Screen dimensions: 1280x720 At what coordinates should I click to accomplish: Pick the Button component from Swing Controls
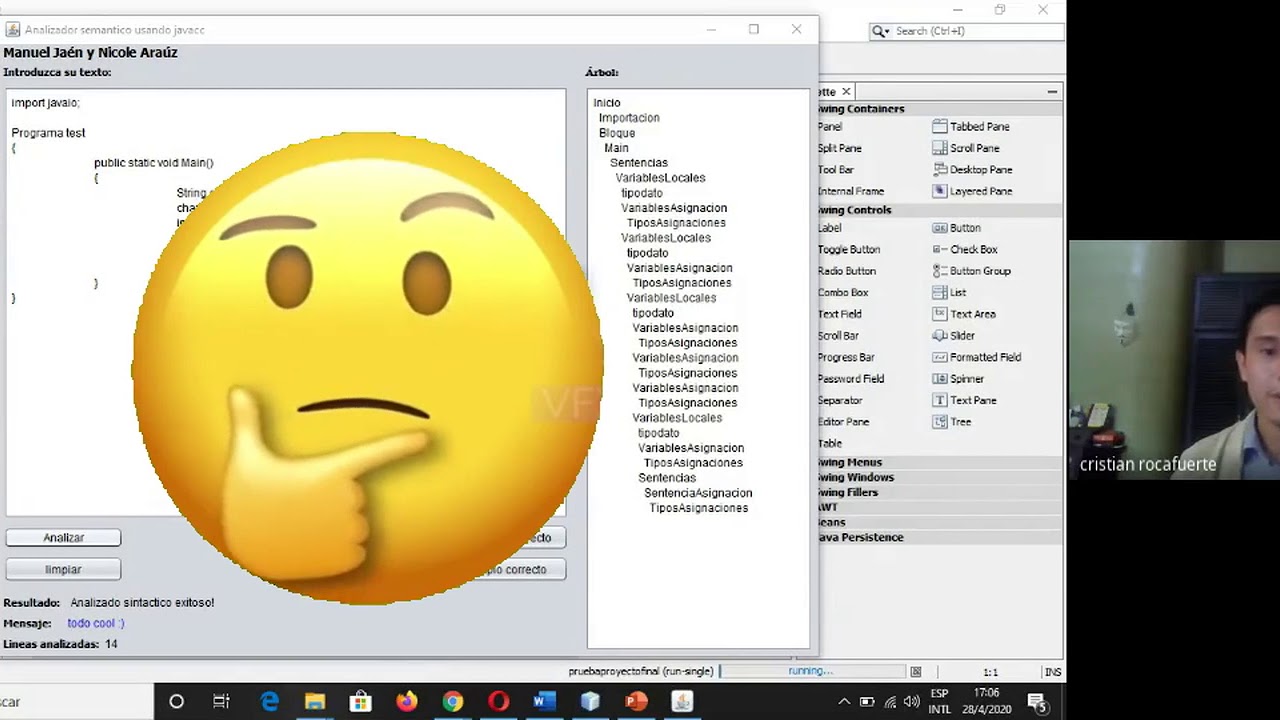pyautogui.click(x=956, y=228)
